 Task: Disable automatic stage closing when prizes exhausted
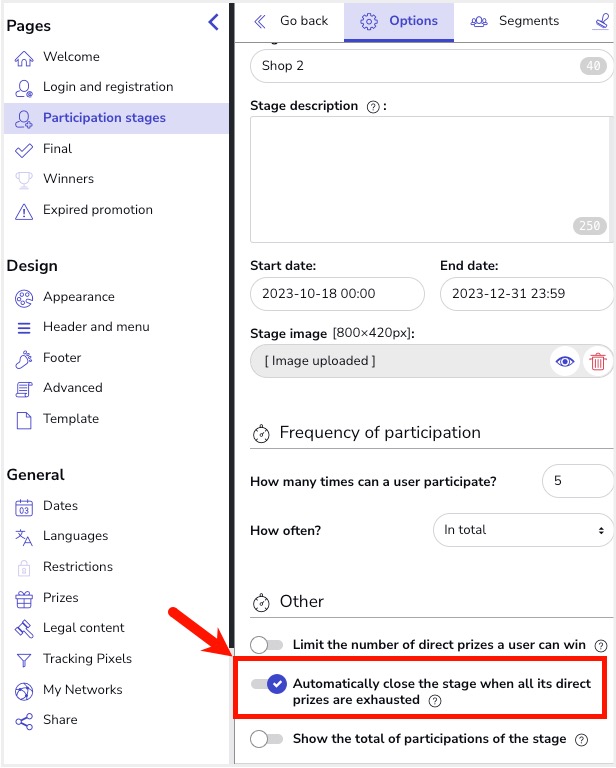coord(269,684)
